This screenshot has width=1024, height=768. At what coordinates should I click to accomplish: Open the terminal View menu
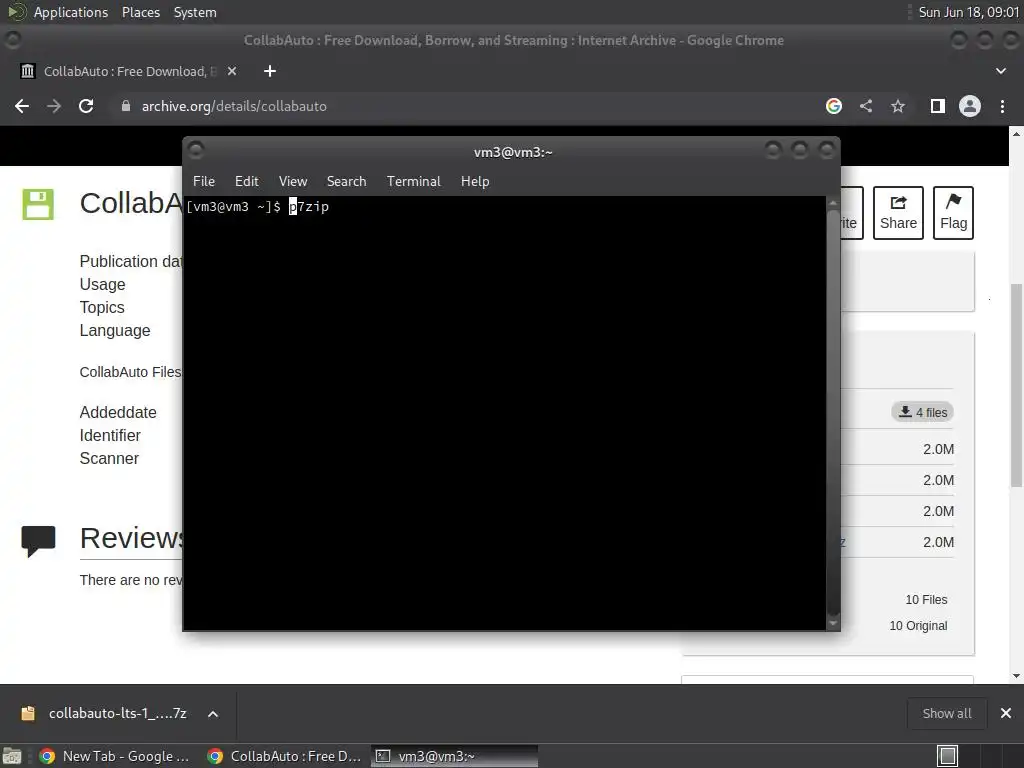pos(293,182)
